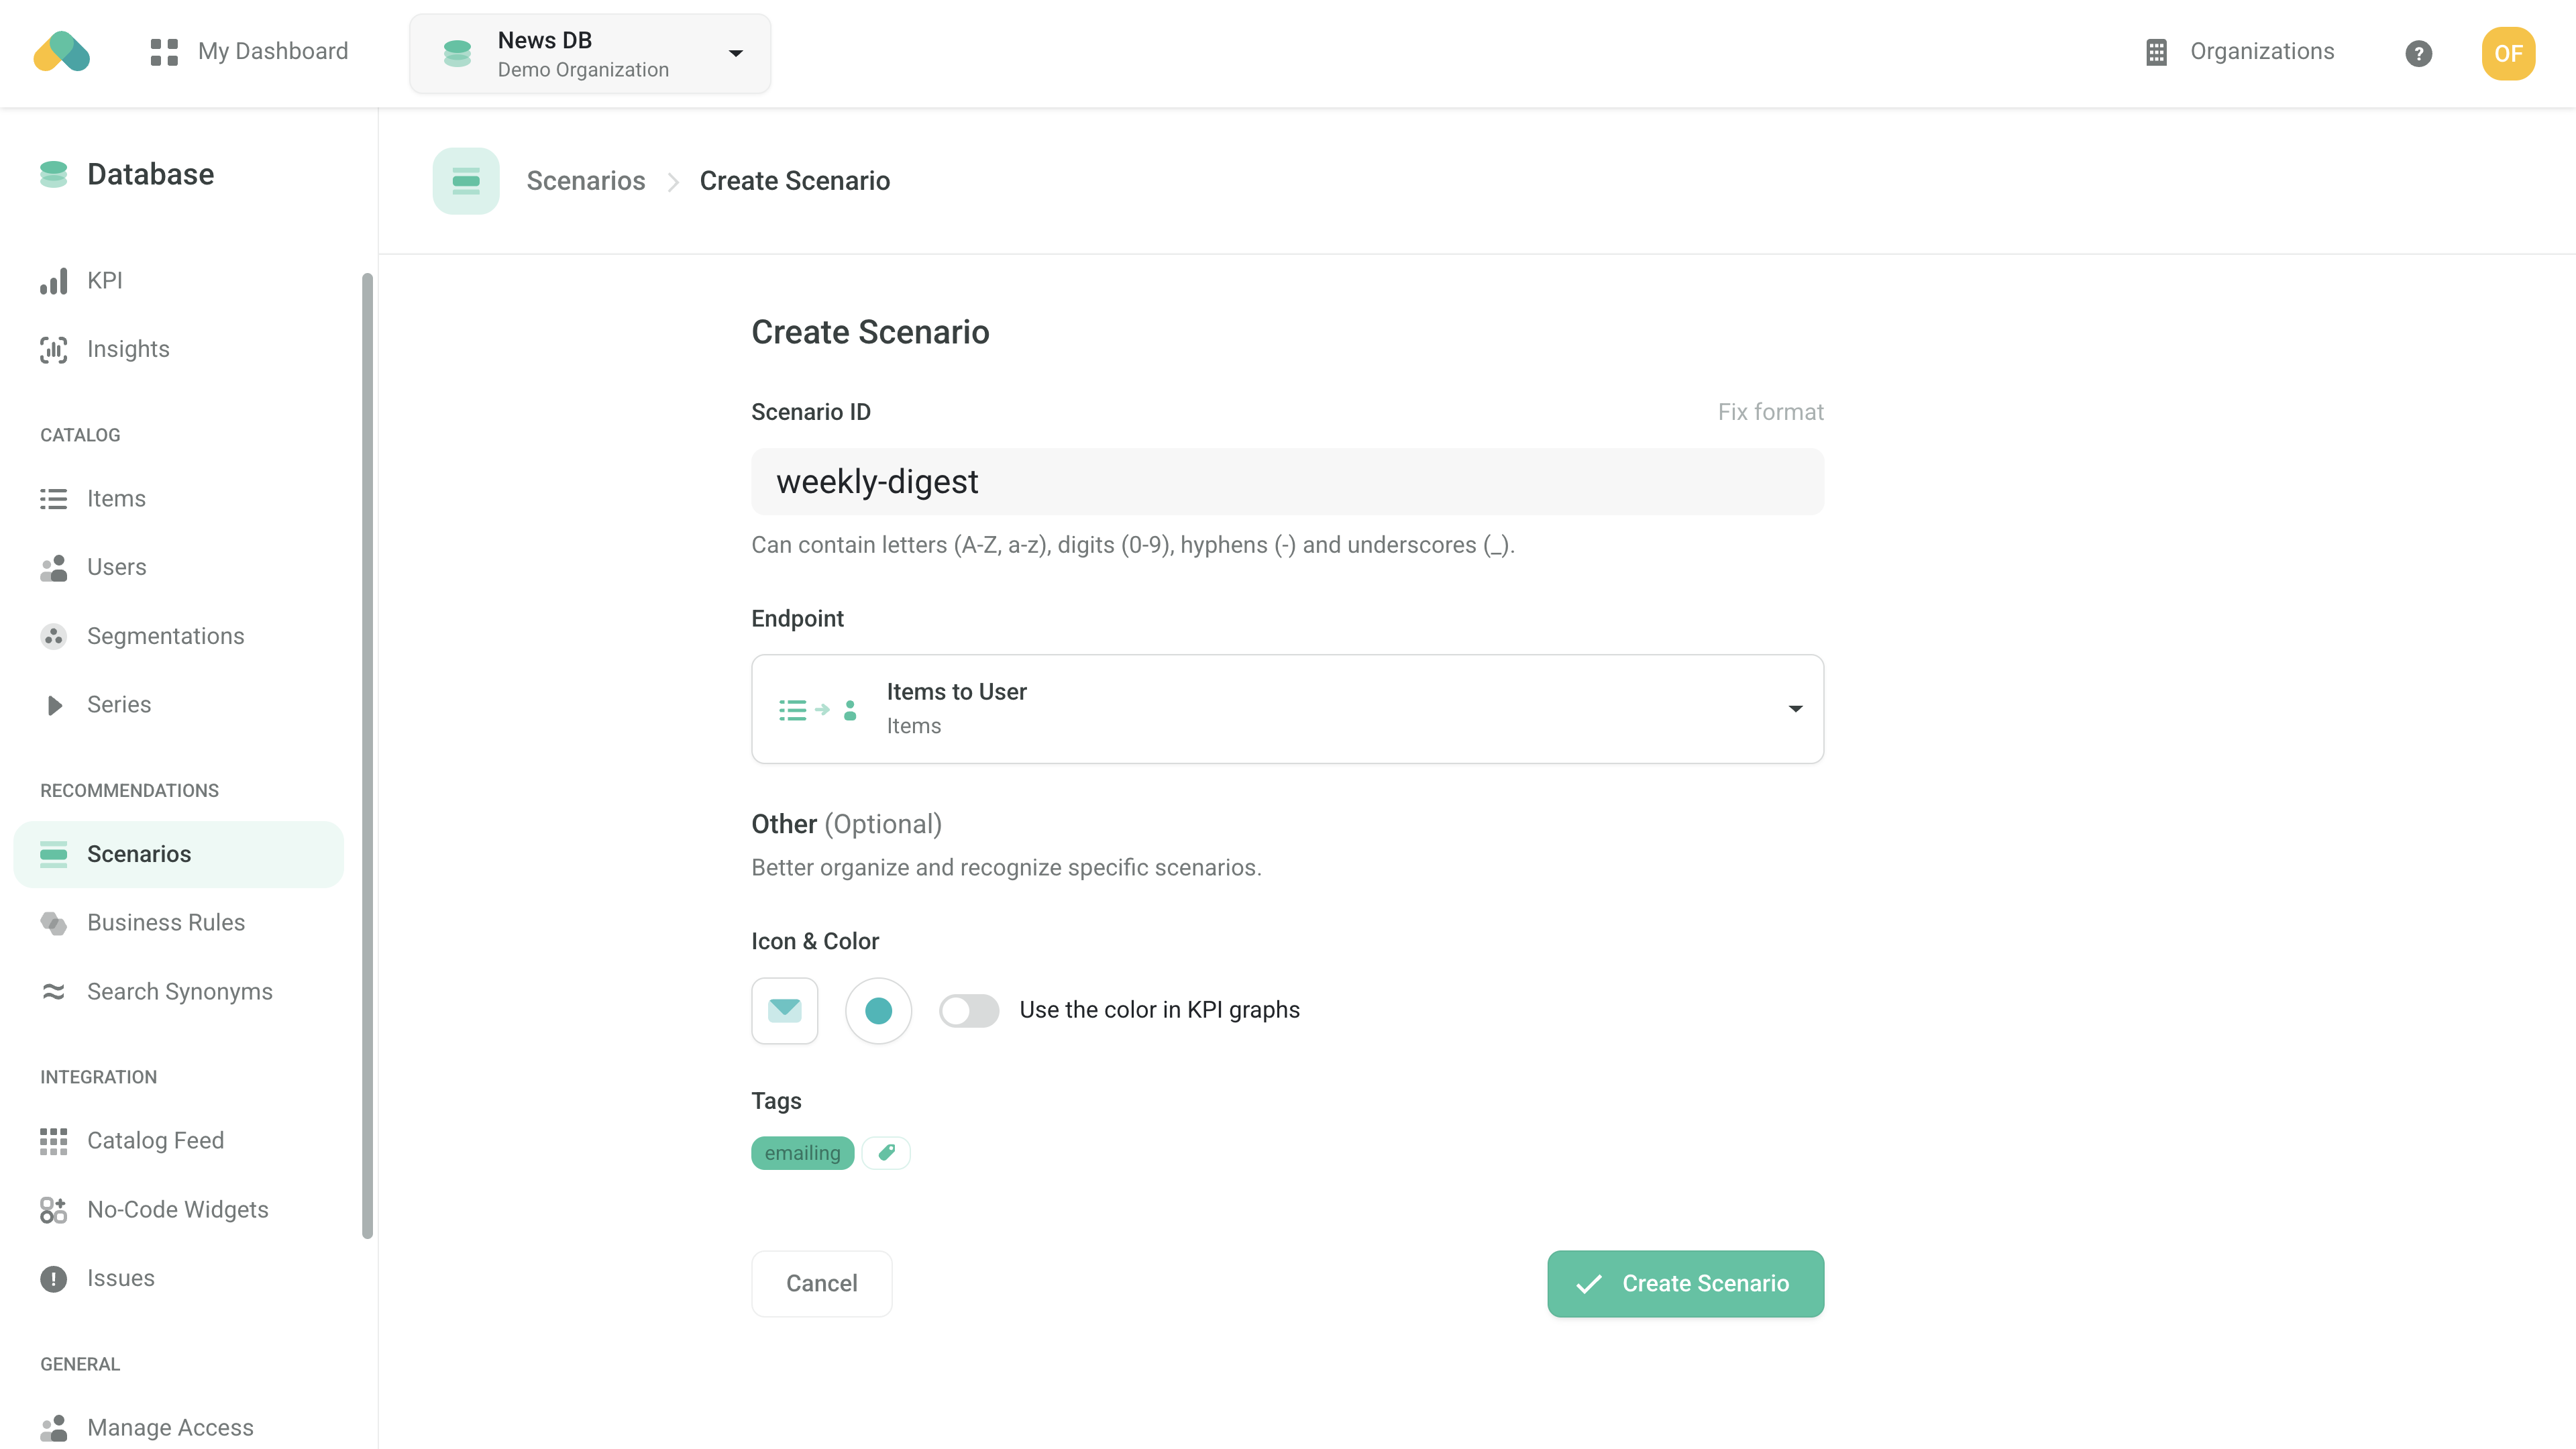
Task: Click the Segmentations icon
Action: [x=54, y=636]
